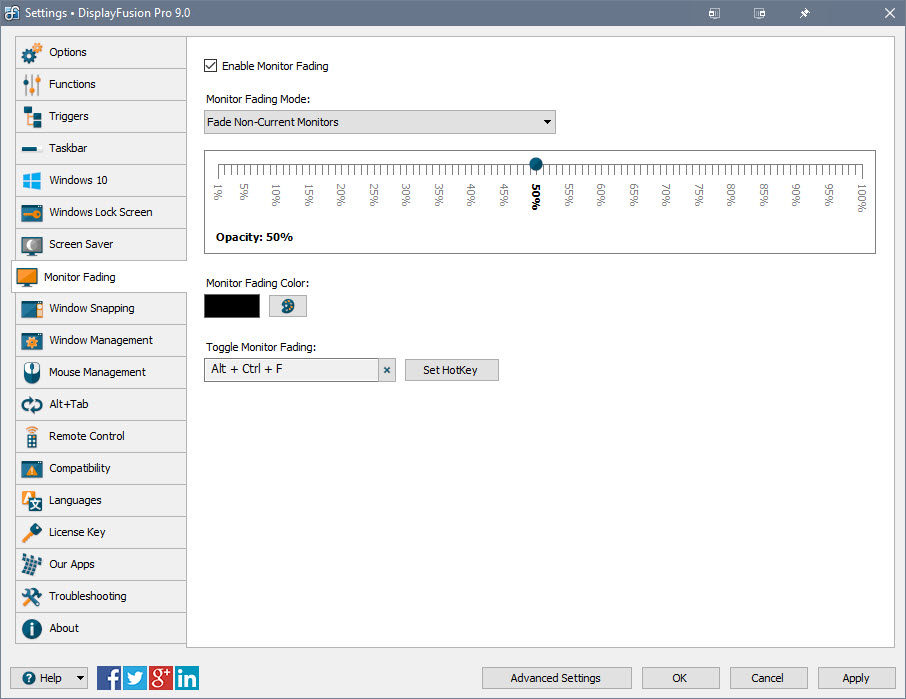Image resolution: width=906 pixels, height=699 pixels.
Task: Open the Troubleshooting wrench icon
Action: tap(32, 596)
